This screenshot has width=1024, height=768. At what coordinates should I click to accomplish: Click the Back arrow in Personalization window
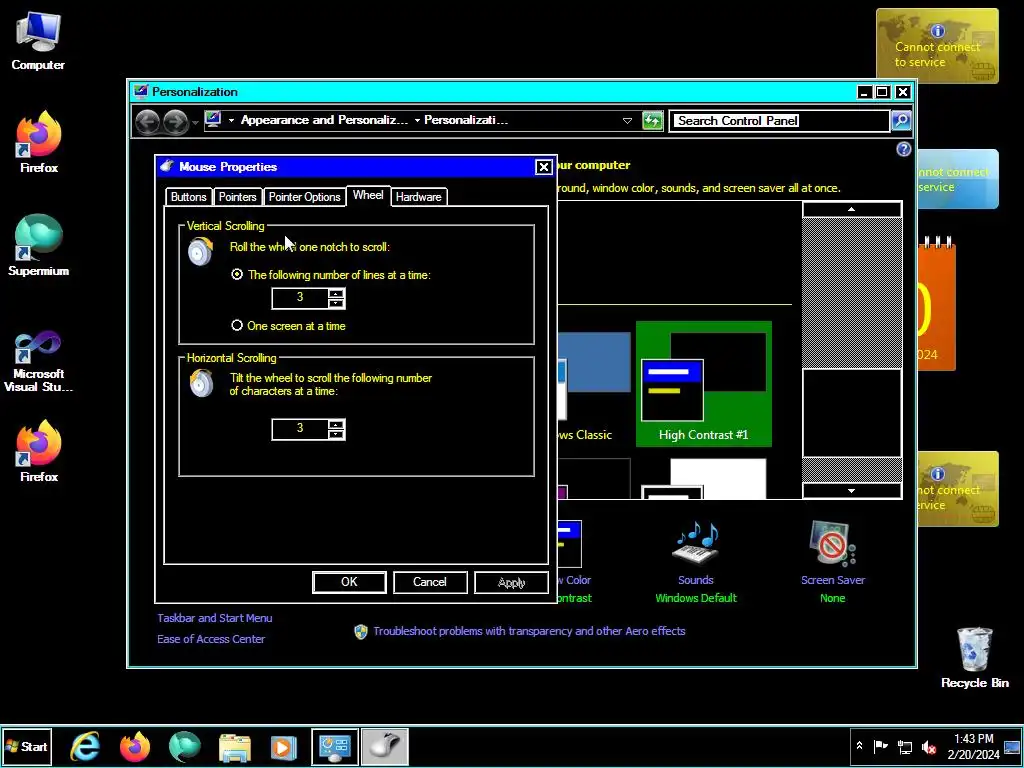pyautogui.click(x=148, y=121)
